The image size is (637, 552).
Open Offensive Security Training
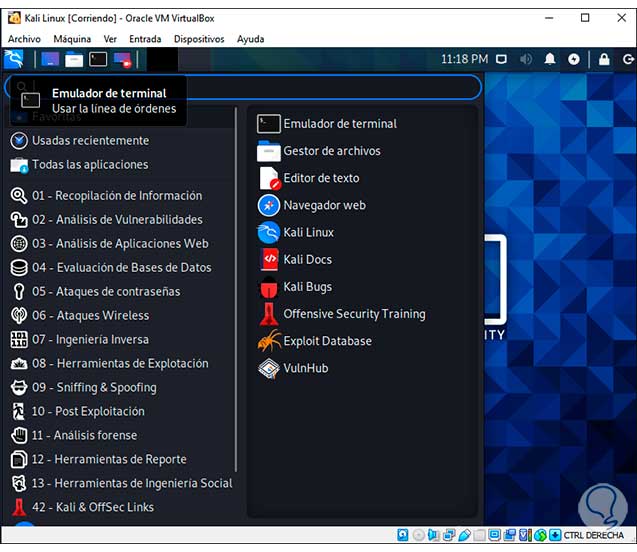coord(342,314)
